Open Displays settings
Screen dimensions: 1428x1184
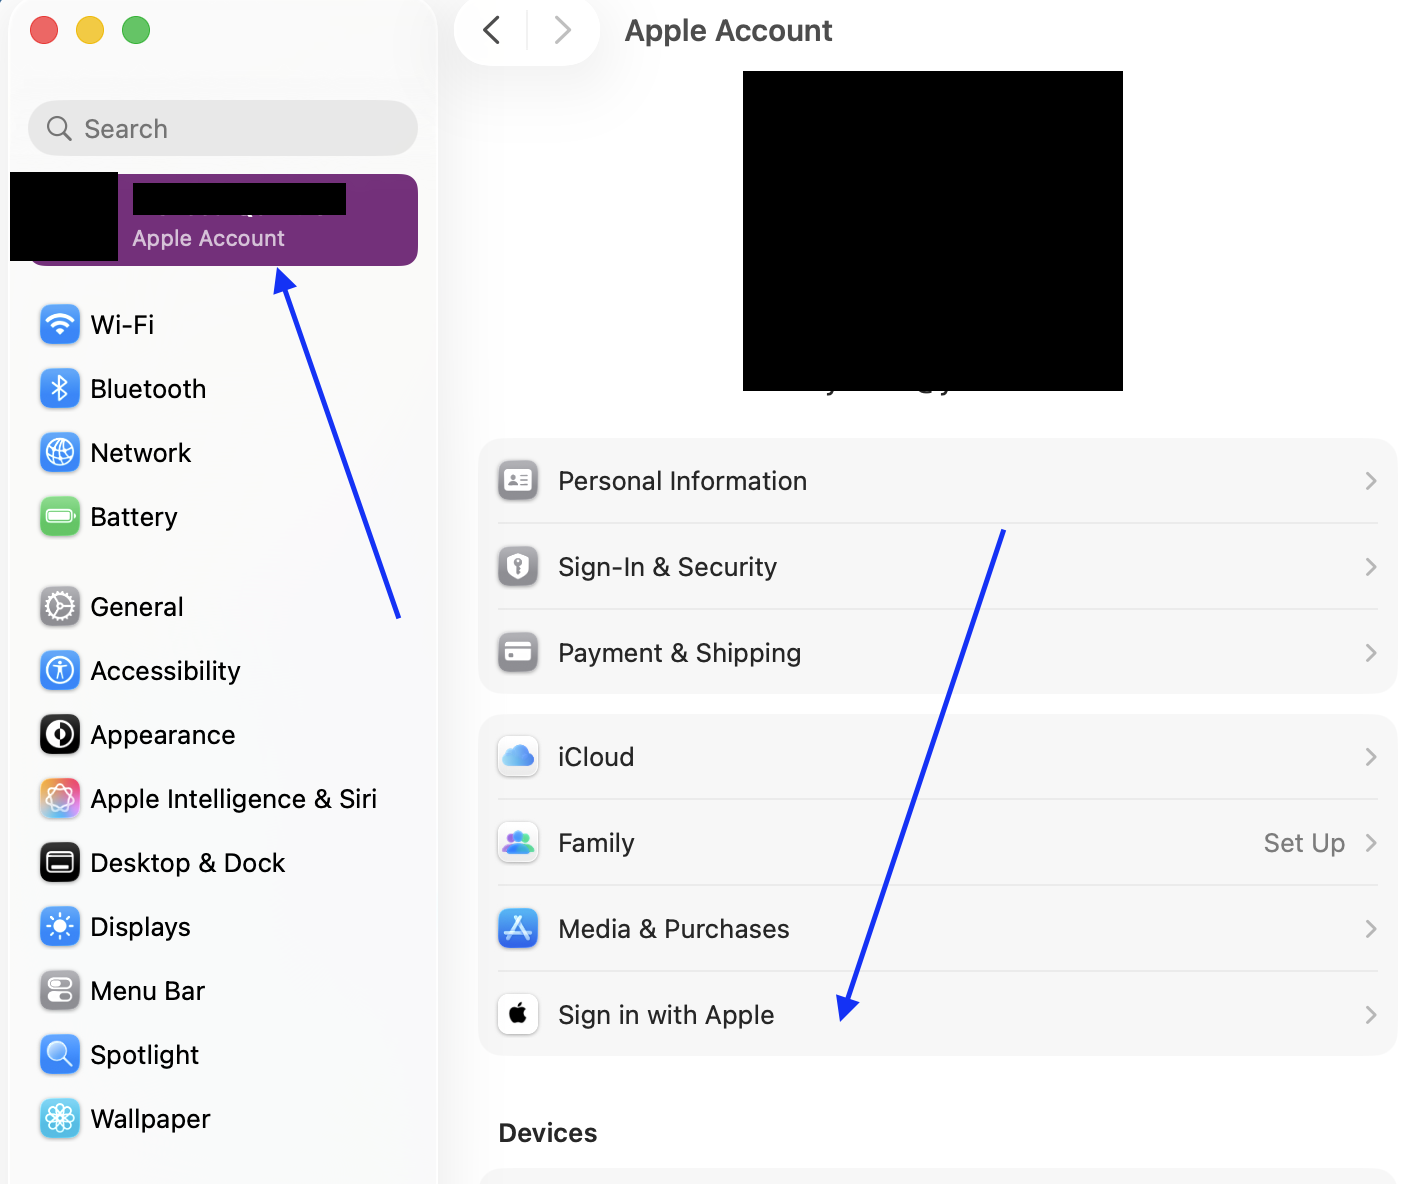pyautogui.click(x=223, y=927)
